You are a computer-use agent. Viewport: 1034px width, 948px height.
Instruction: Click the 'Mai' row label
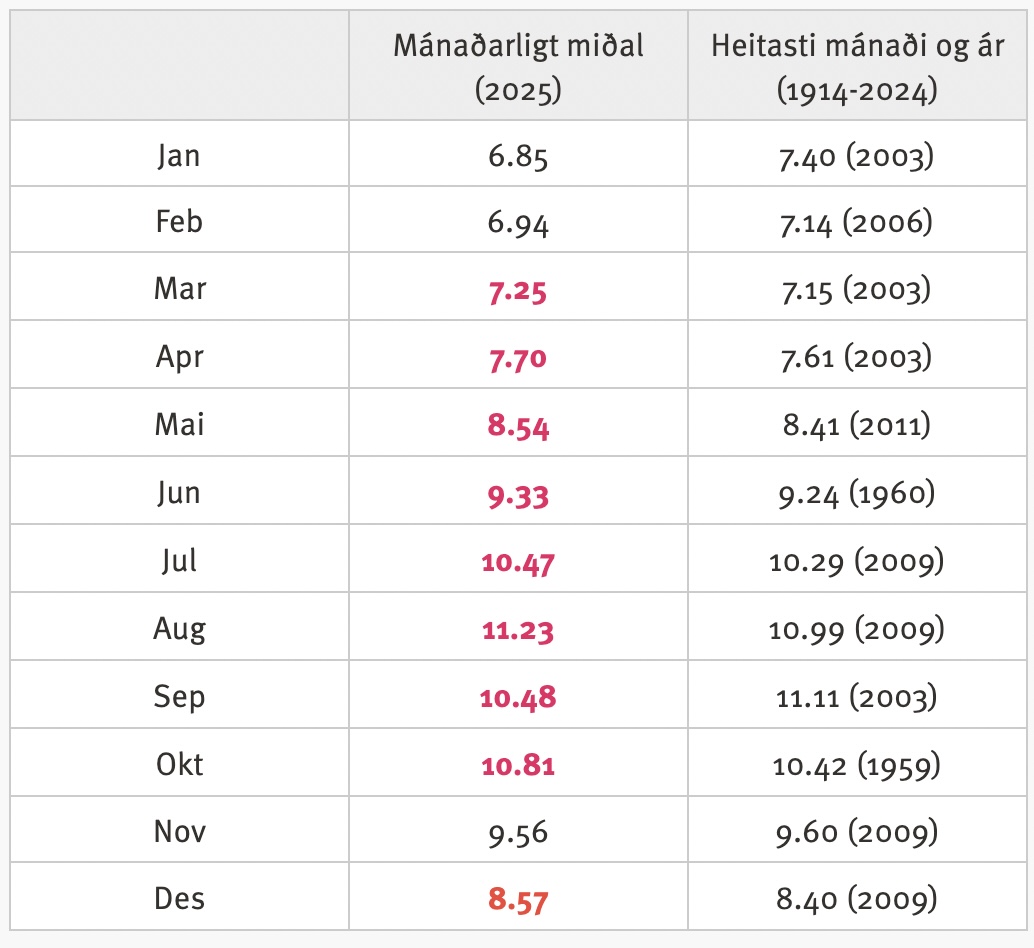[179, 425]
